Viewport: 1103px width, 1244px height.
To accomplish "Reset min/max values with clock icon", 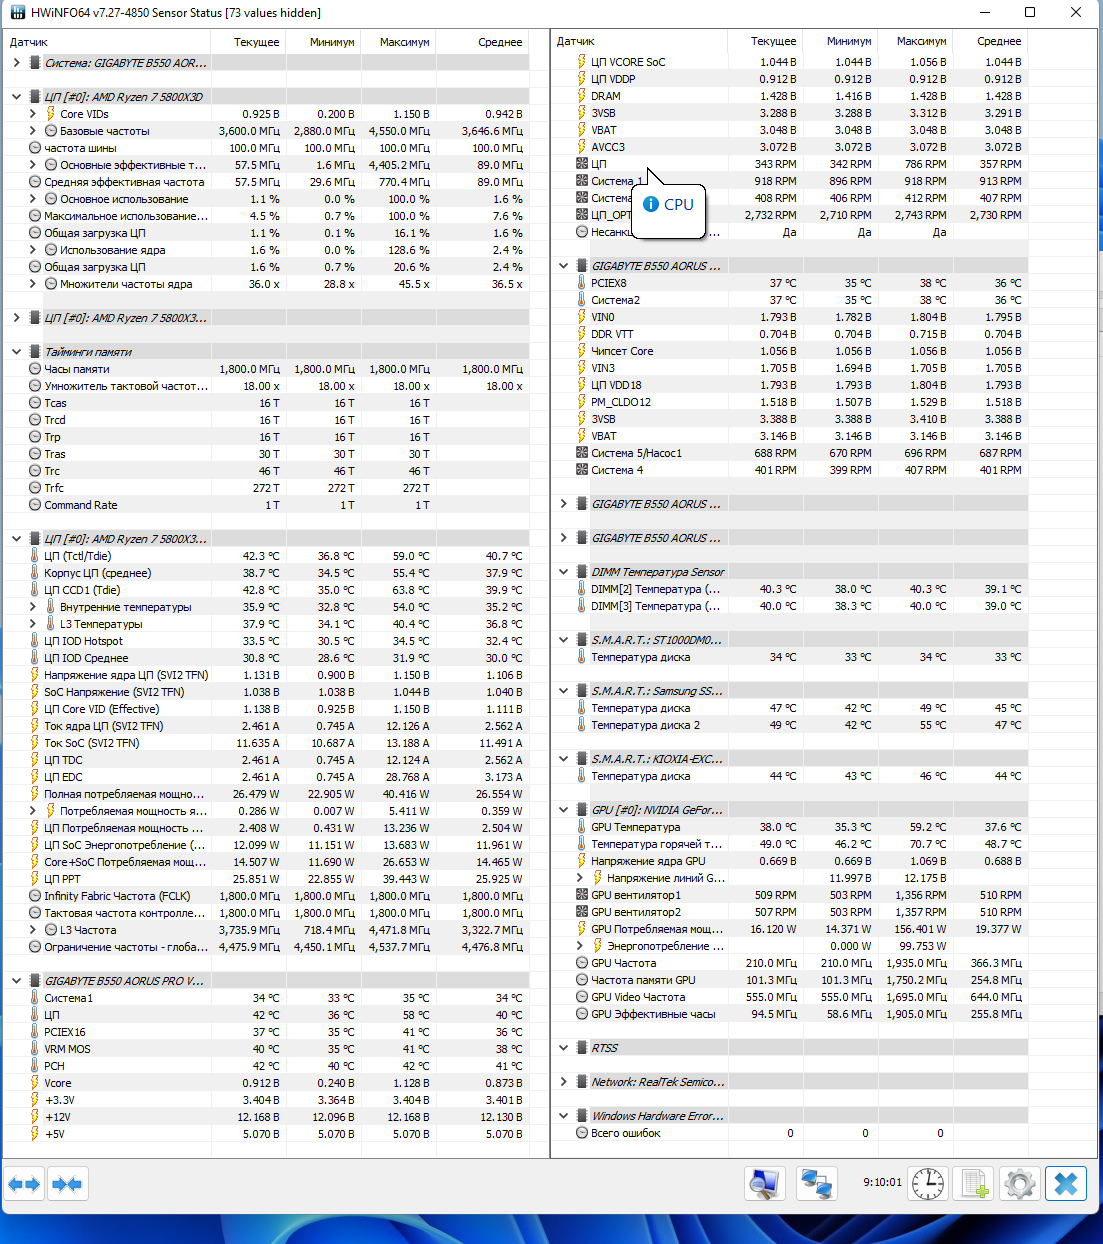I will click(929, 1184).
